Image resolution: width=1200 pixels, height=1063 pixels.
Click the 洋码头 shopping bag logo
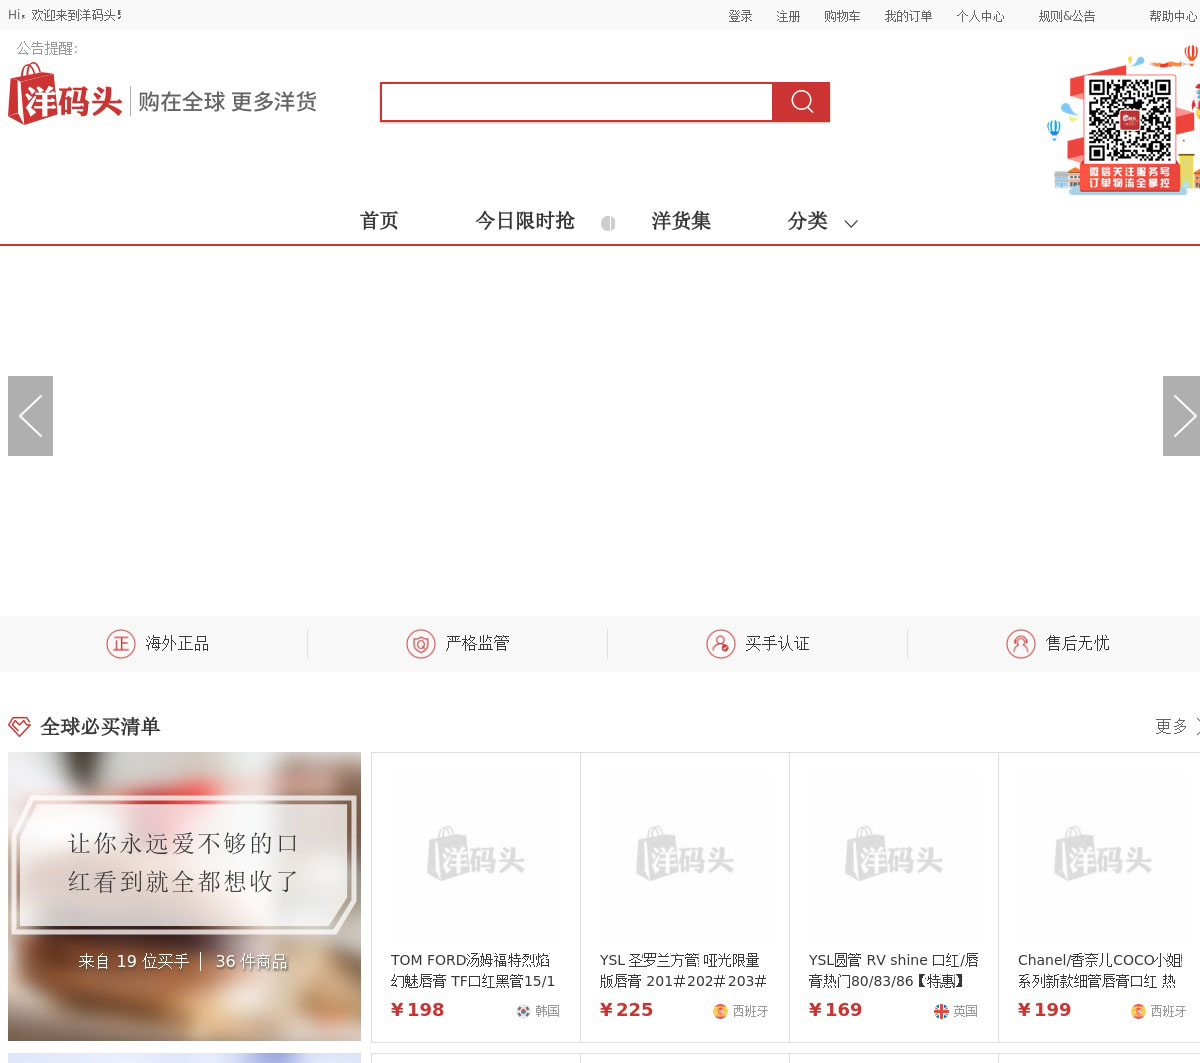(65, 96)
